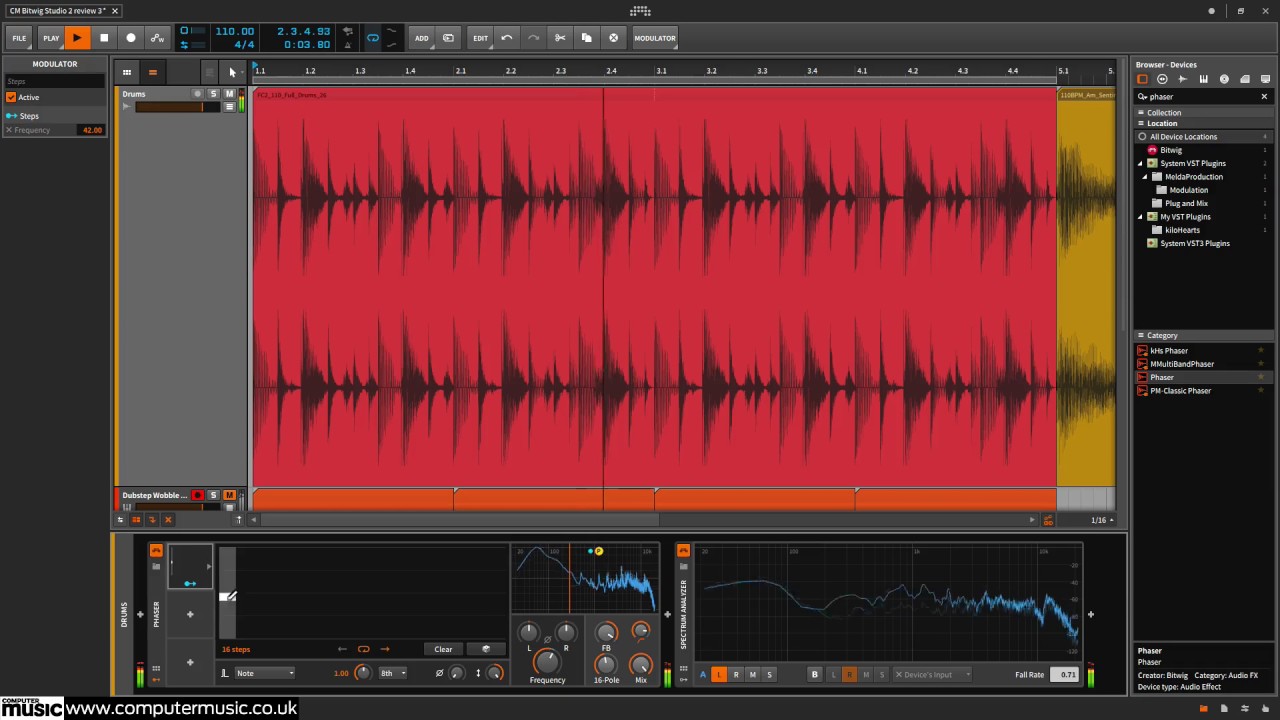Viewport: 1280px width, 720px height.
Task: Adjust the Phaser Frequency knob
Action: 547,661
